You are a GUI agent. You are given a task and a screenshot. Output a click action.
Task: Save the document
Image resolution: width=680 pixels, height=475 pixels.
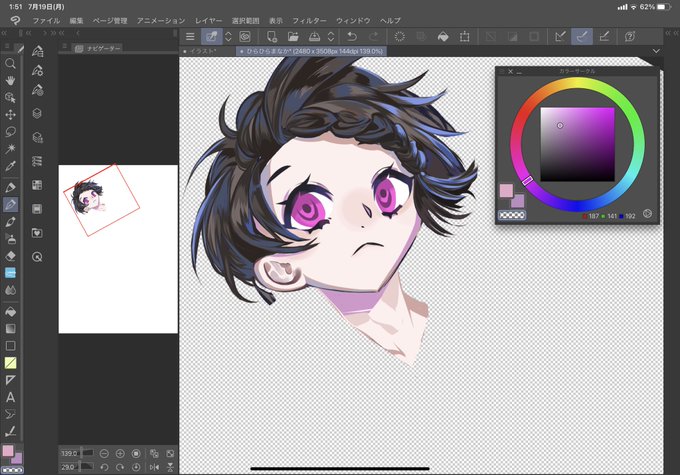click(x=314, y=37)
